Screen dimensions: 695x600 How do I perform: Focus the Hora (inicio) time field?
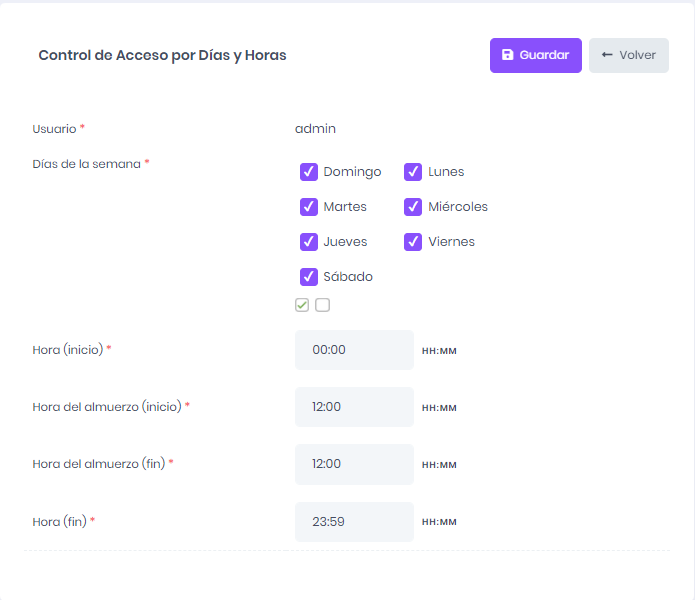(x=354, y=350)
